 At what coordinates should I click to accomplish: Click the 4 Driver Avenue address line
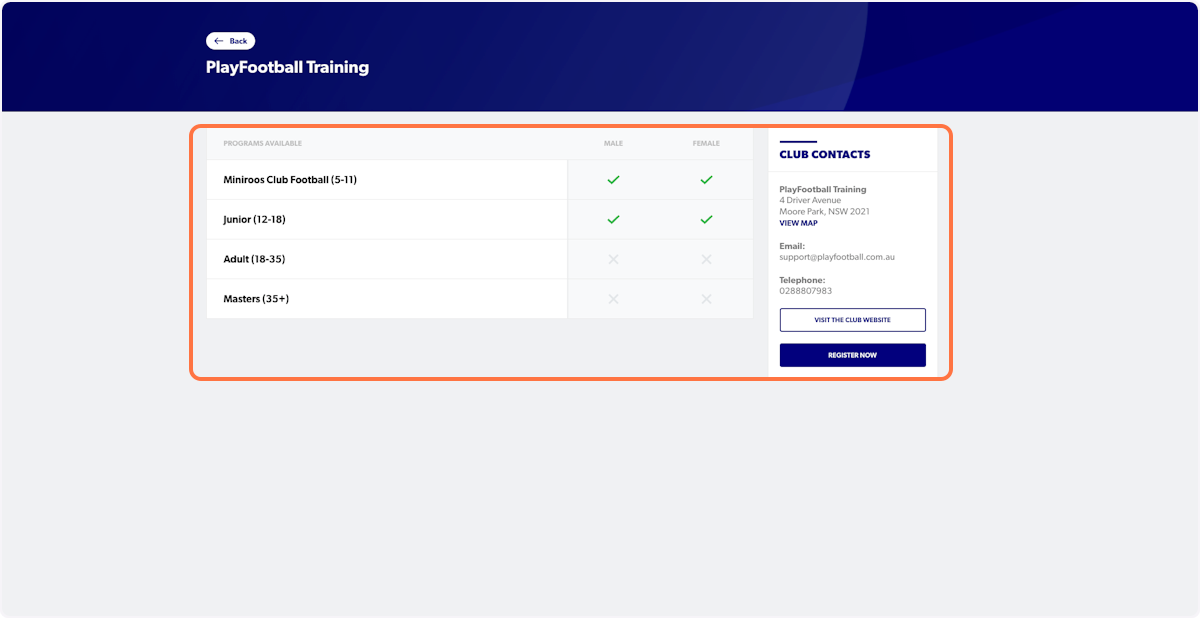(x=810, y=200)
